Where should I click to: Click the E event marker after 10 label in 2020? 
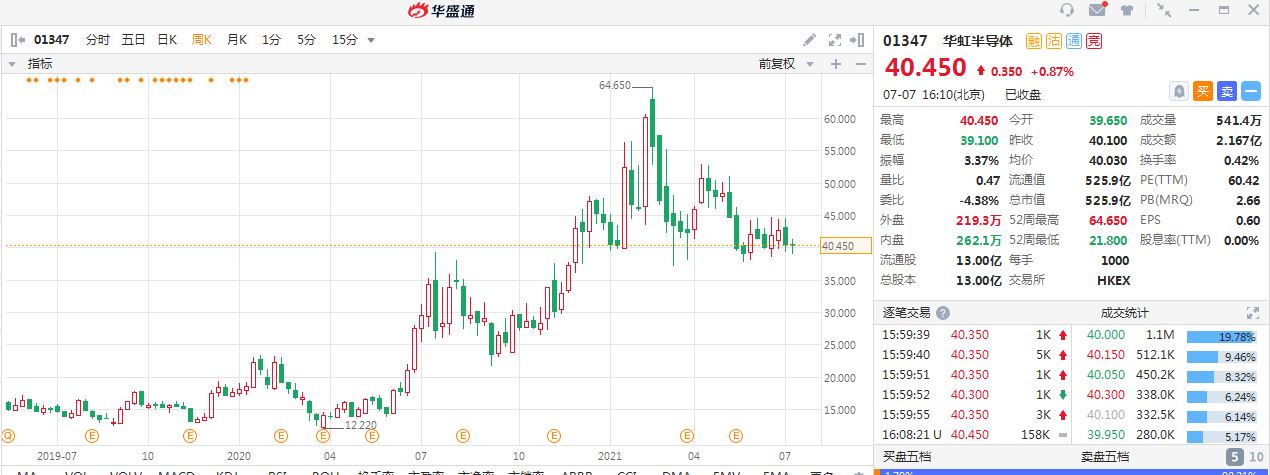(x=554, y=436)
